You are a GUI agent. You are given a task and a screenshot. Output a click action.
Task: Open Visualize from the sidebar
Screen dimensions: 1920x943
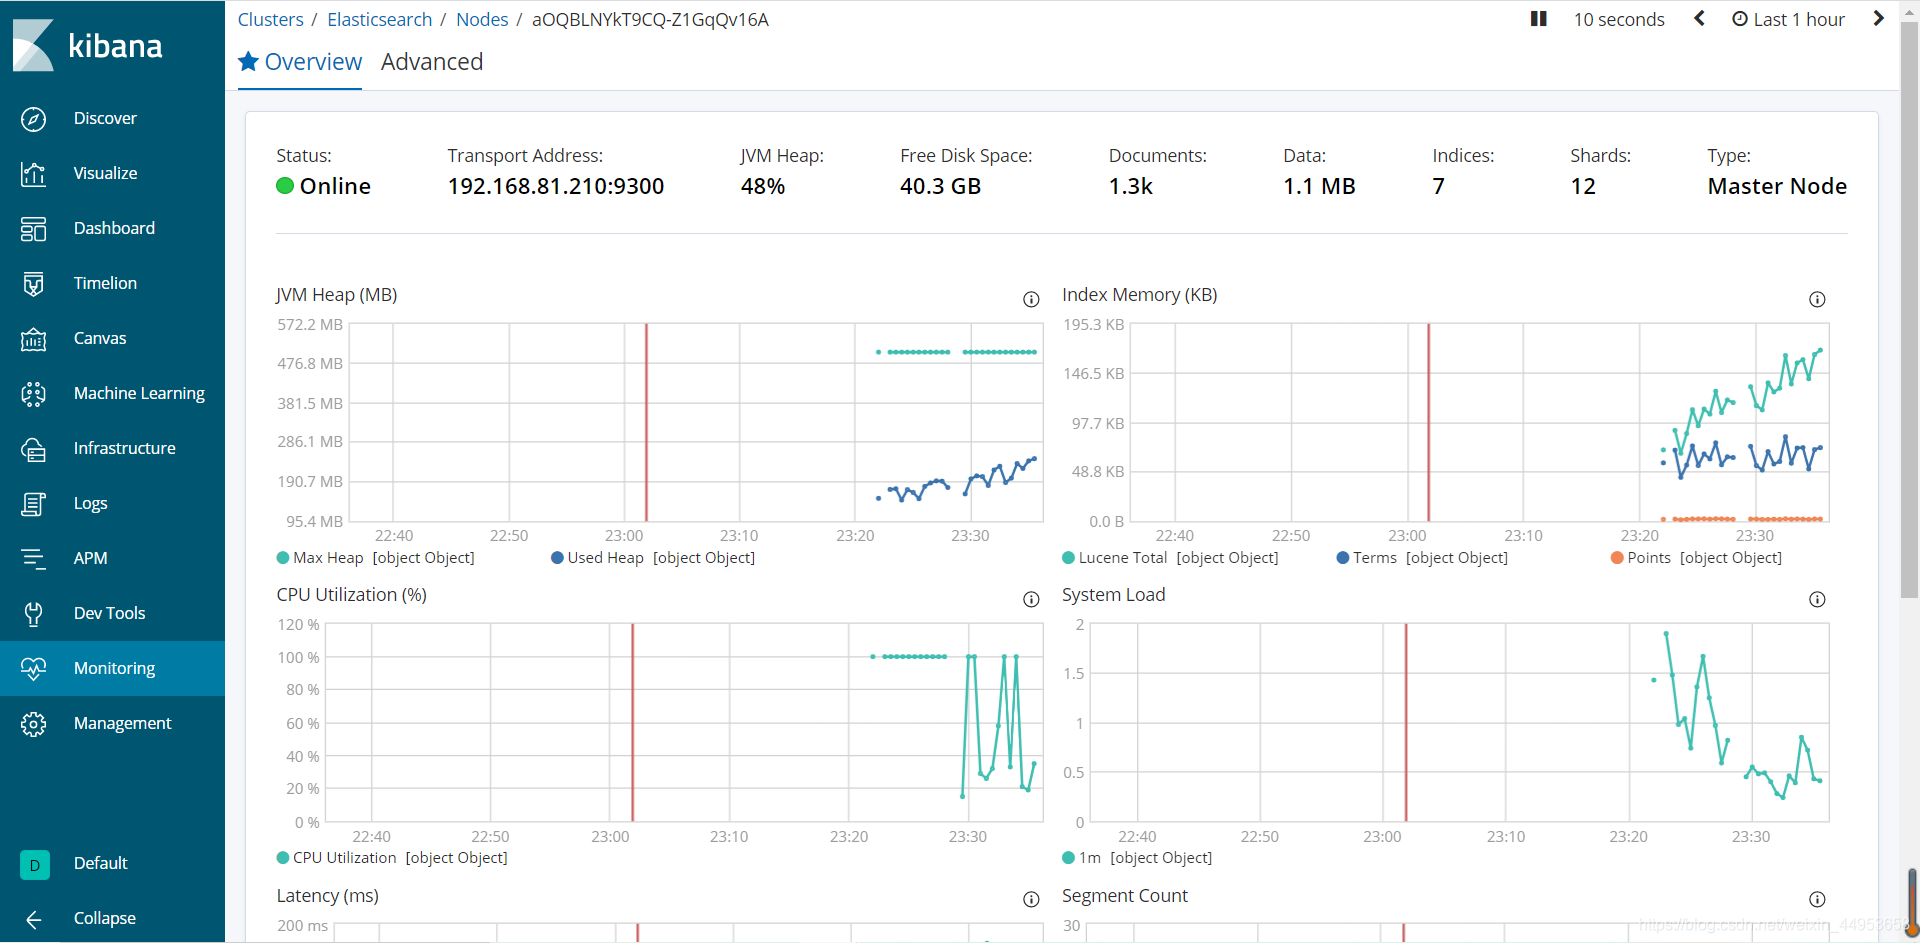(105, 174)
